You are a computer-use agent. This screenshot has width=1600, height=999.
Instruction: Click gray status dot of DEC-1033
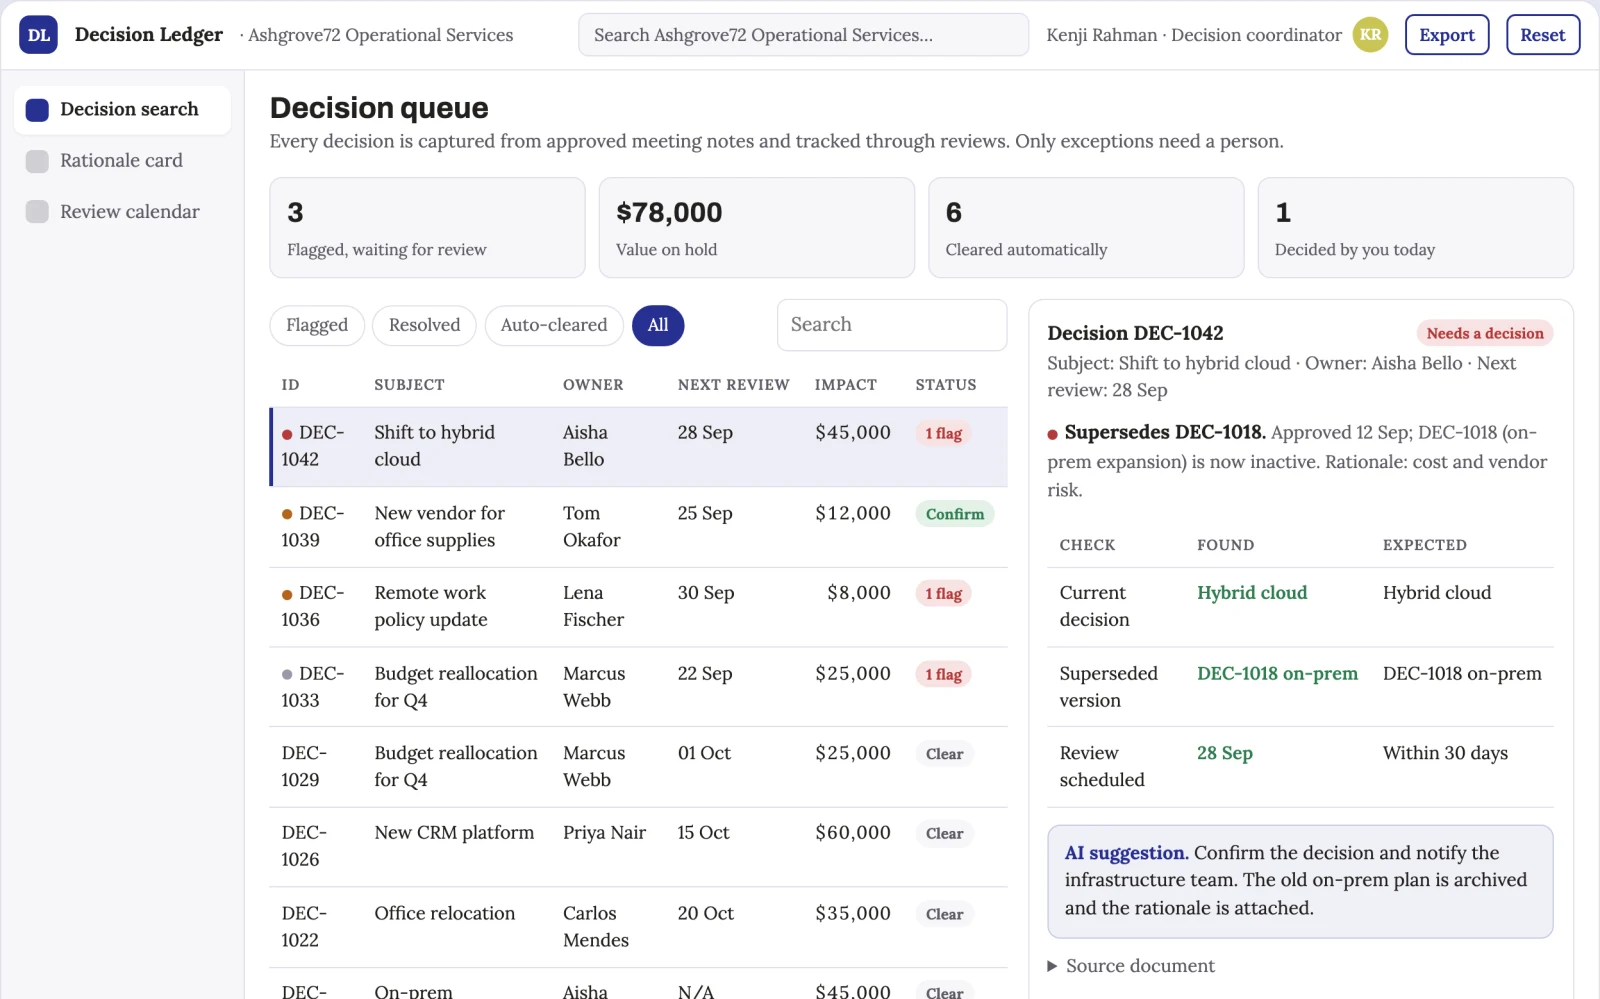pos(287,675)
